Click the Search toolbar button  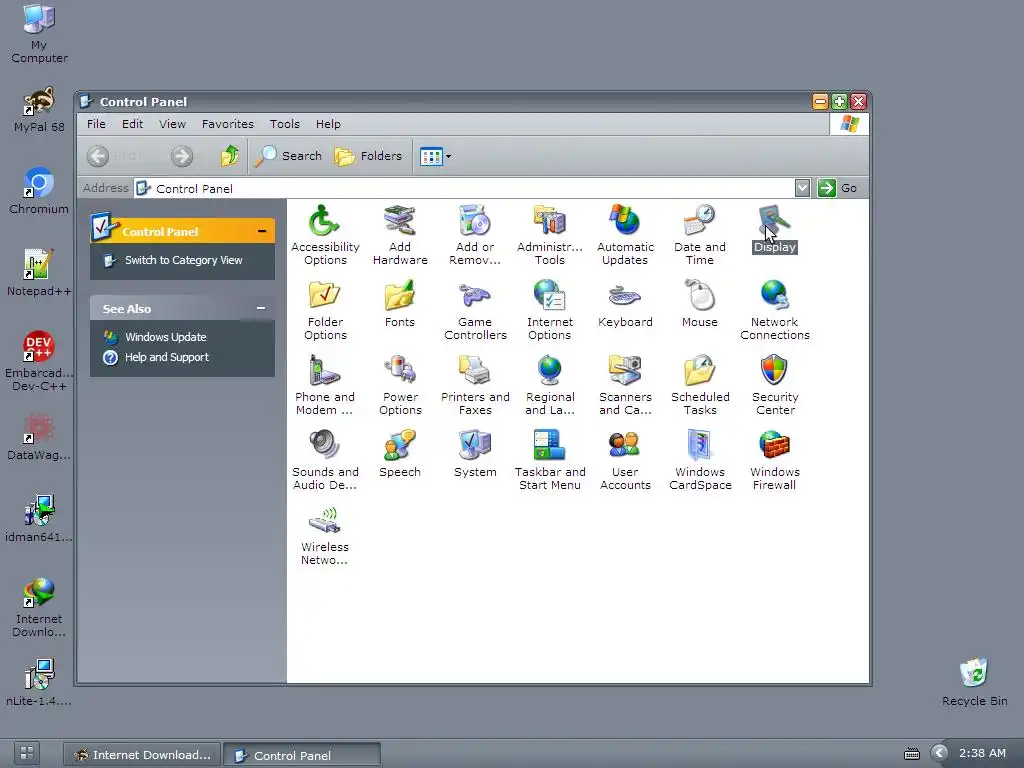tap(288, 156)
